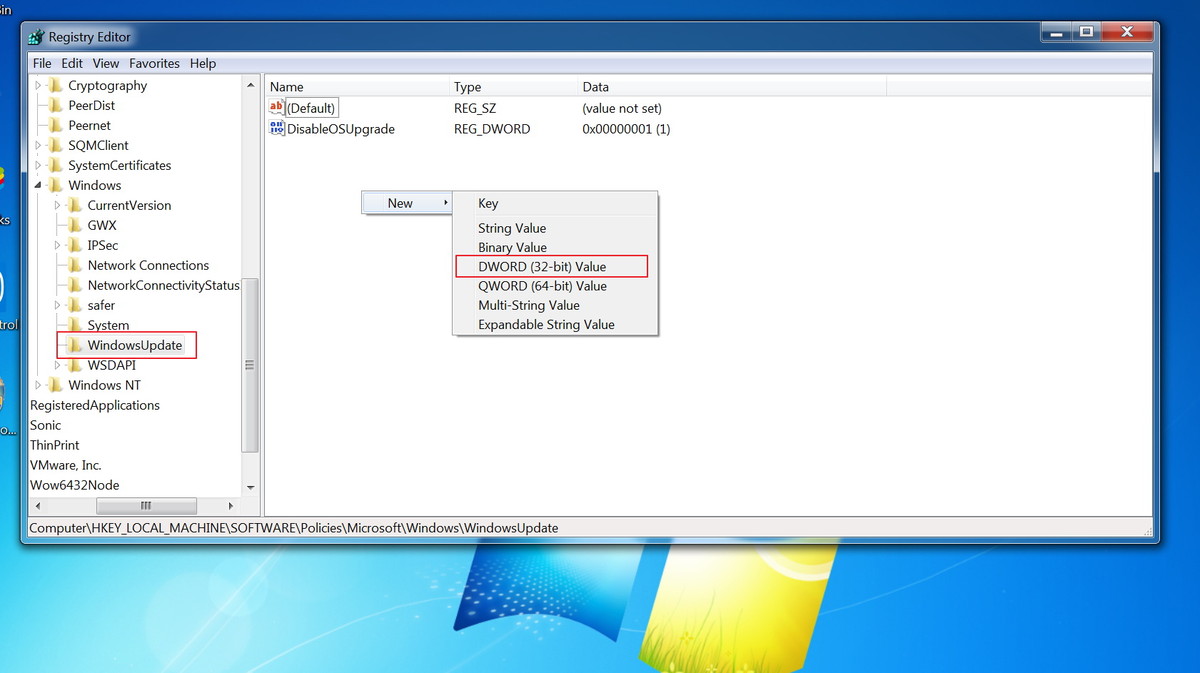Select Expandable String Value
The height and width of the screenshot is (673, 1200).
click(555, 325)
